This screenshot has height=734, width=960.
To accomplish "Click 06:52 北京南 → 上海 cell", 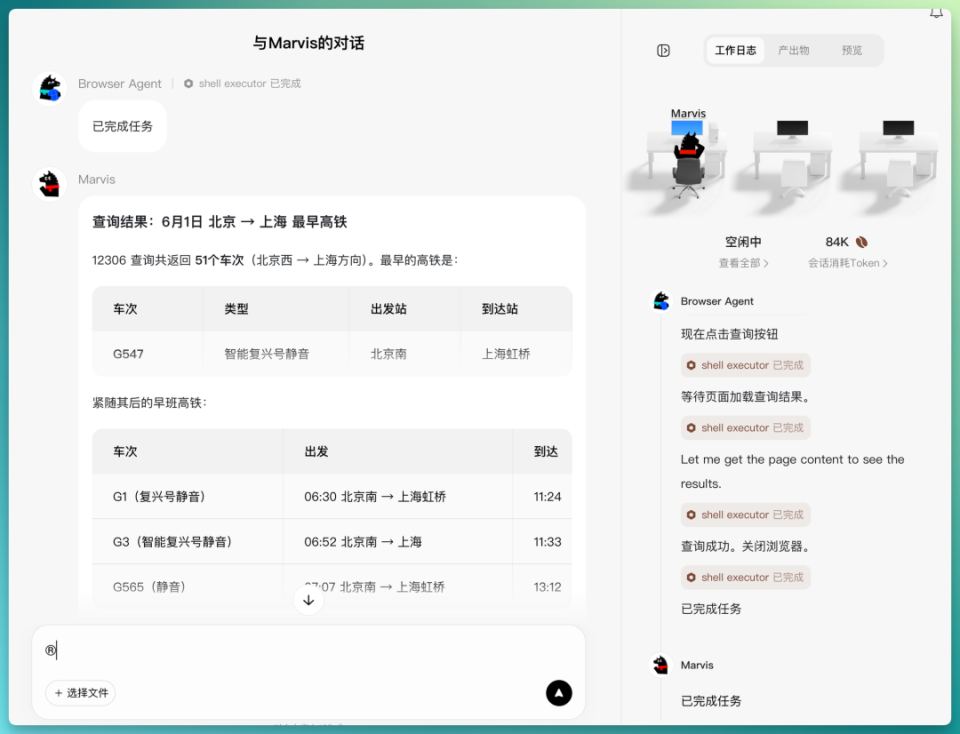I will tap(398, 542).
